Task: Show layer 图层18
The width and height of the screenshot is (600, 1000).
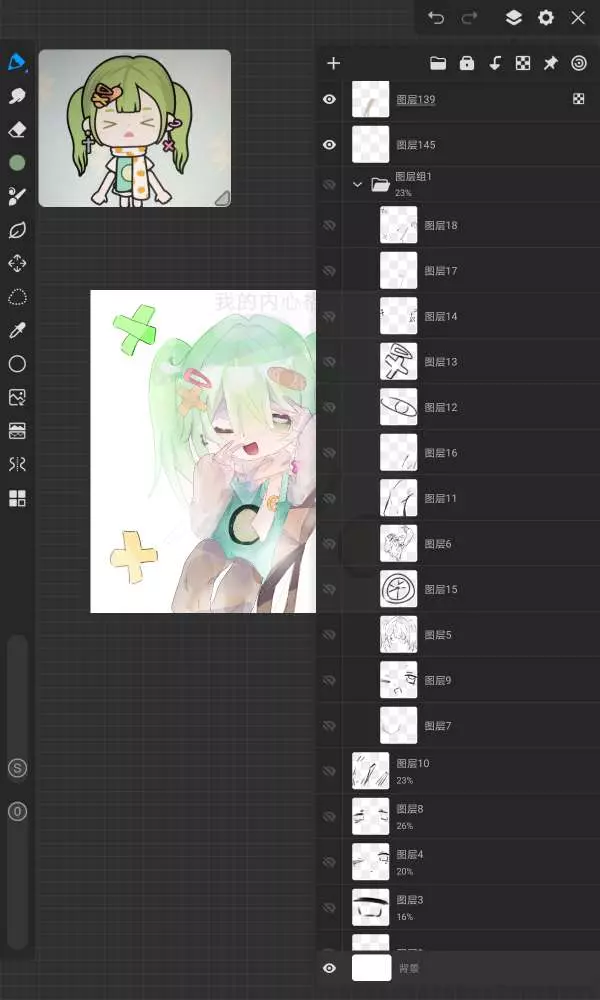Action: (329, 225)
